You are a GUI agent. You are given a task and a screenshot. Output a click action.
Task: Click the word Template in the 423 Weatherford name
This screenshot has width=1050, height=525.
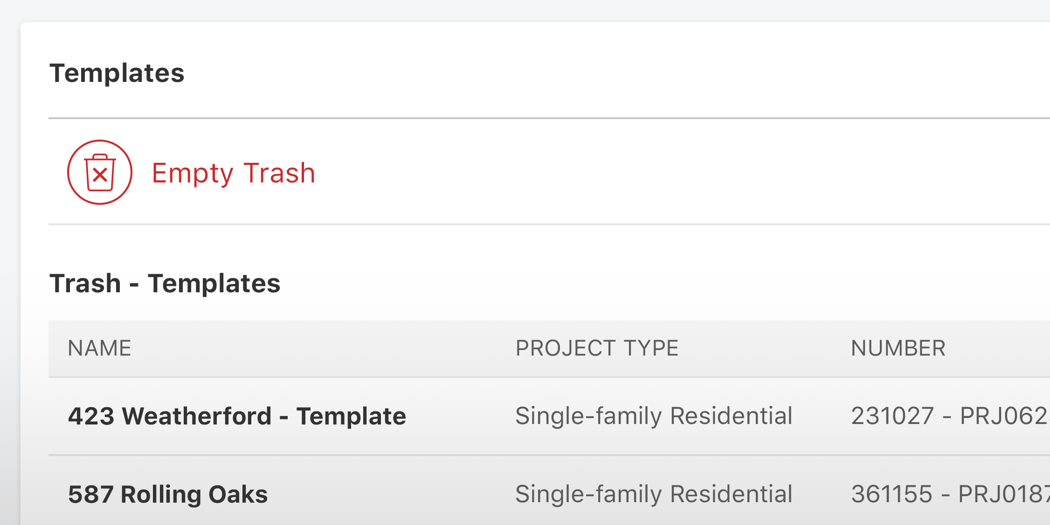pyautogui.click(x=351, y=416)
